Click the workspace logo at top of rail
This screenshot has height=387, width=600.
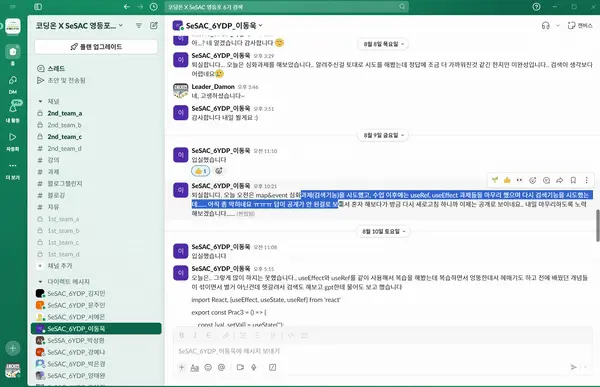pyautogui.click(x=13, y=26)
